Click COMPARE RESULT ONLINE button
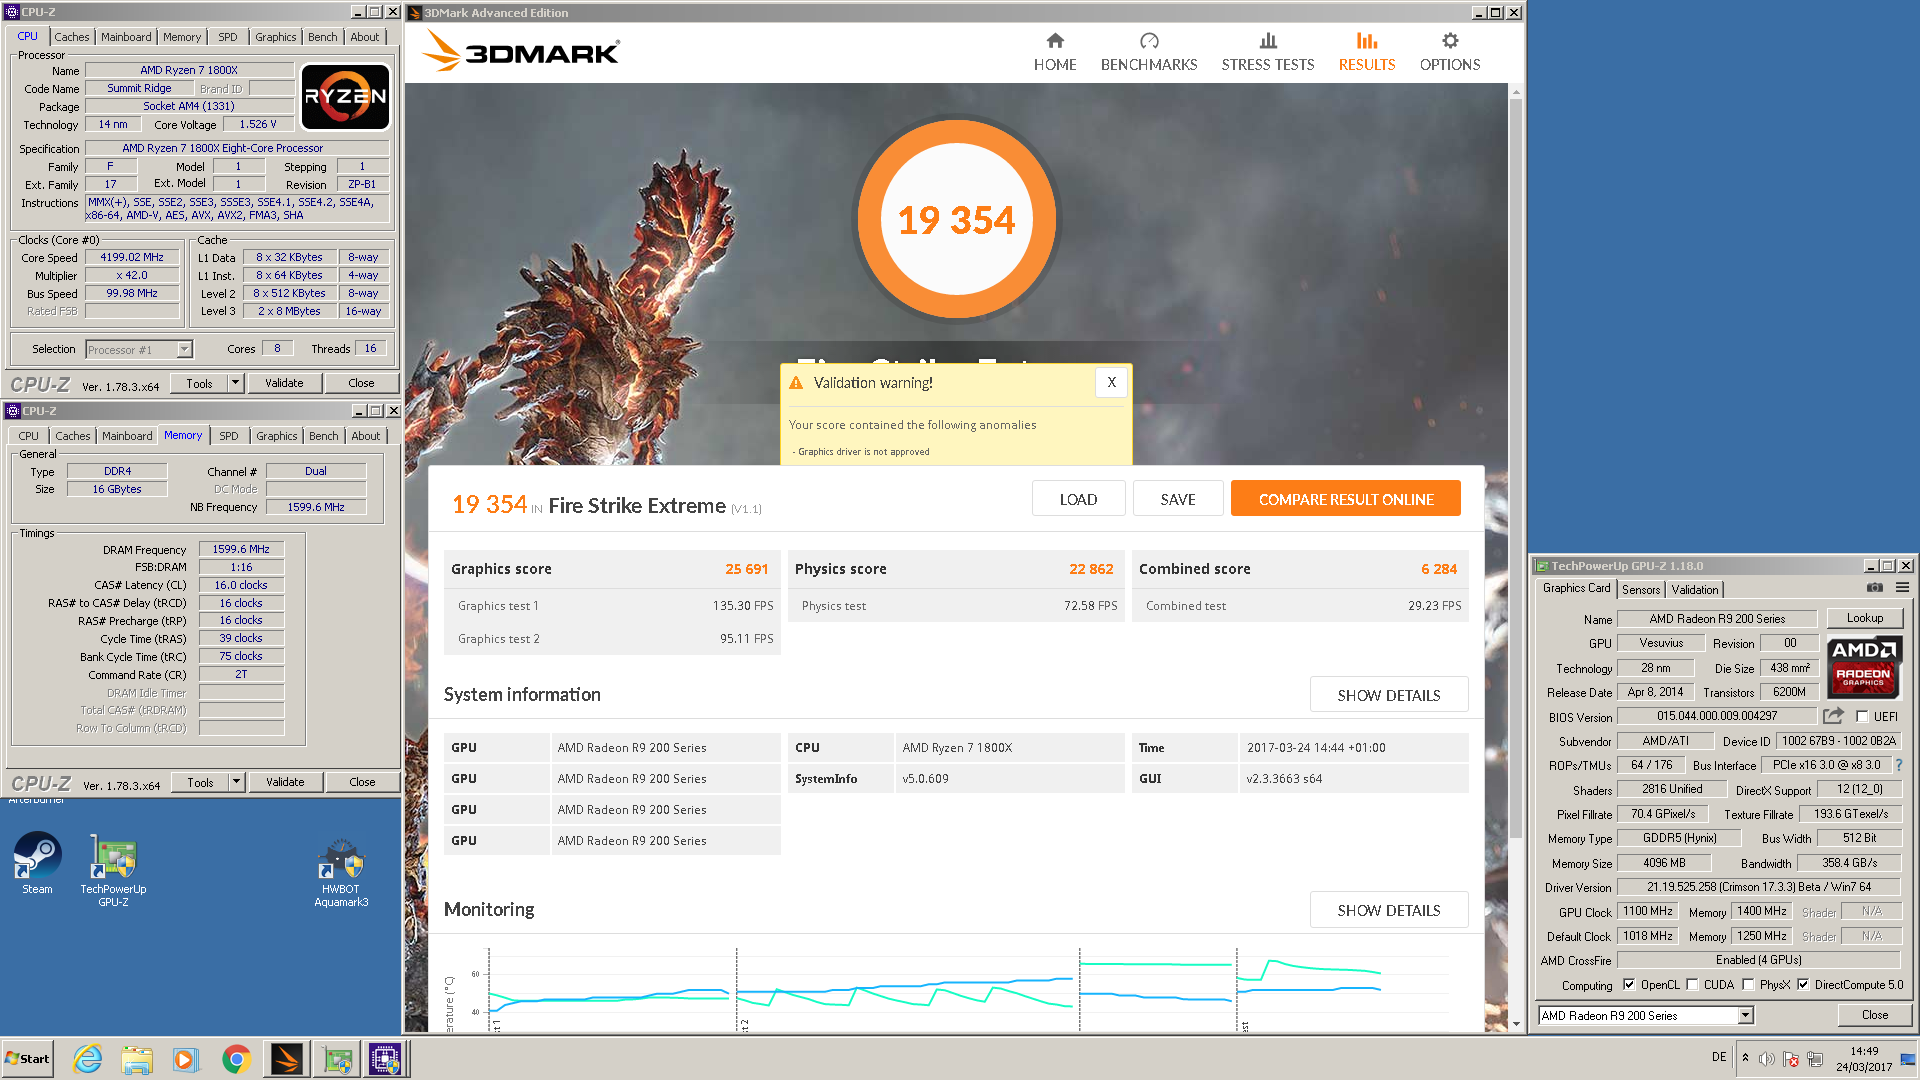 coord(1345,498)
